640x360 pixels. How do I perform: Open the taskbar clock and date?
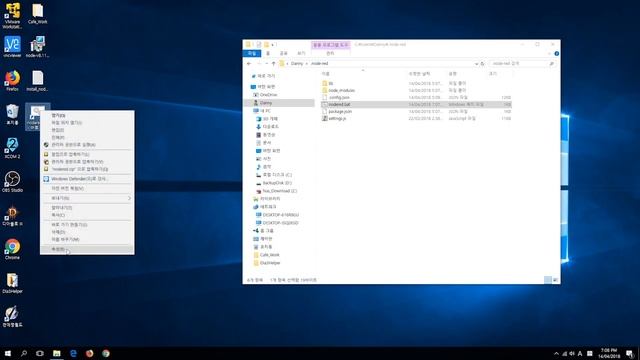pyautogui.click(x=609, y=353)
